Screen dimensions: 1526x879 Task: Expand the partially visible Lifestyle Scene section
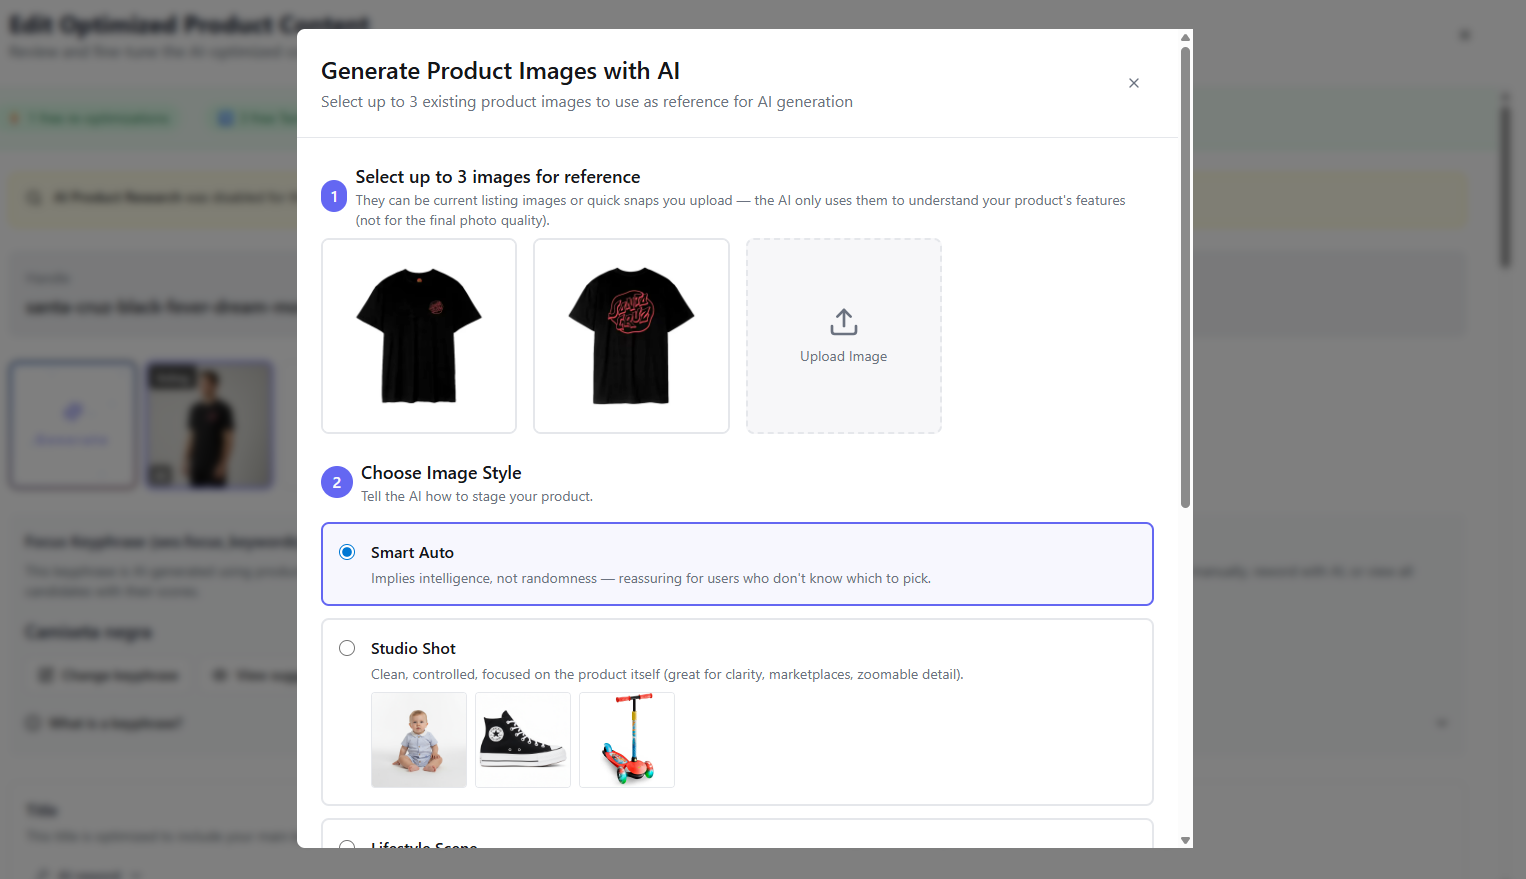click(x=423, y=847)
